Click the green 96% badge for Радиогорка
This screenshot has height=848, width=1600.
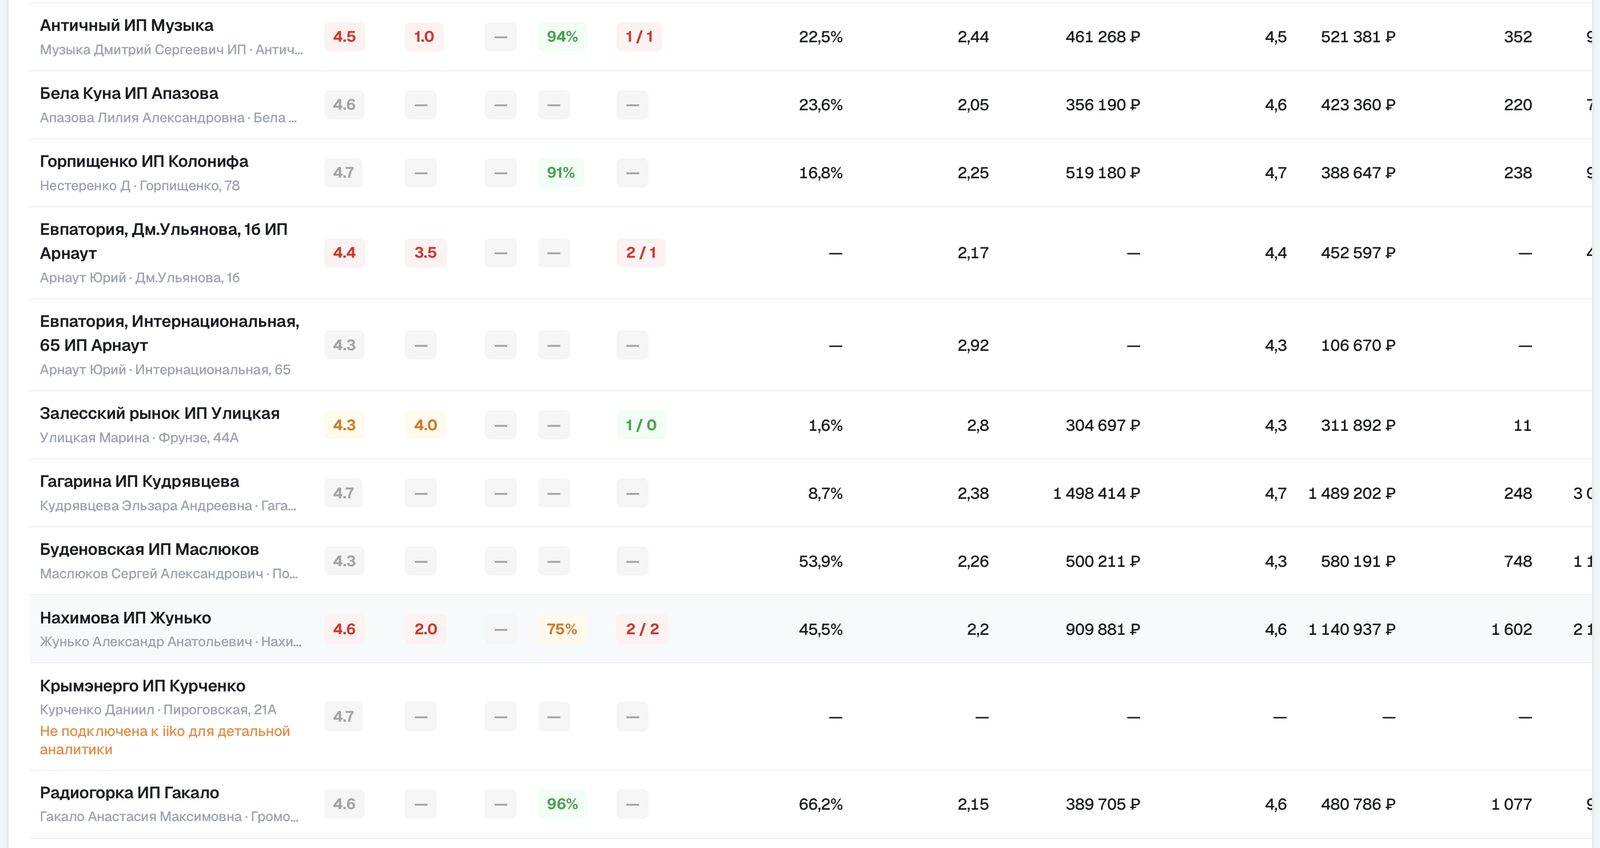tap(562, 804)
